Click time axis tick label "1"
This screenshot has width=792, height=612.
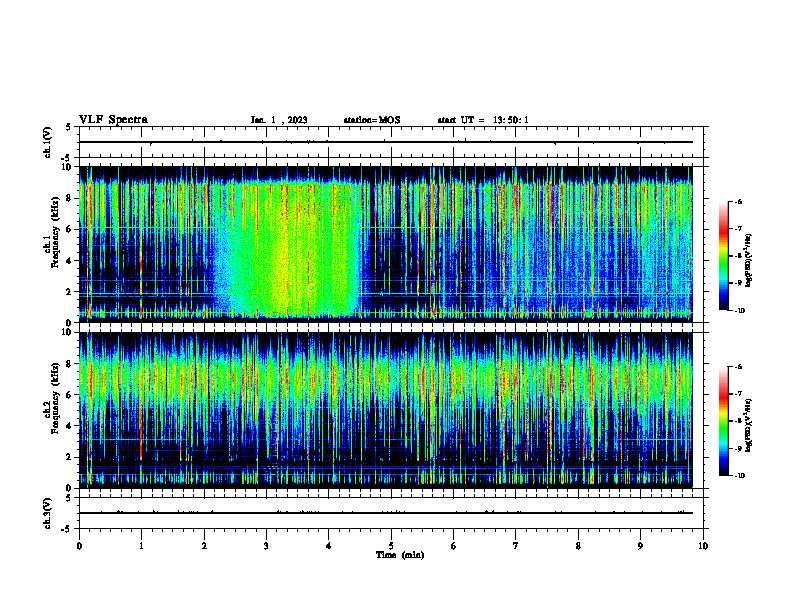click(x=141, y=546)
